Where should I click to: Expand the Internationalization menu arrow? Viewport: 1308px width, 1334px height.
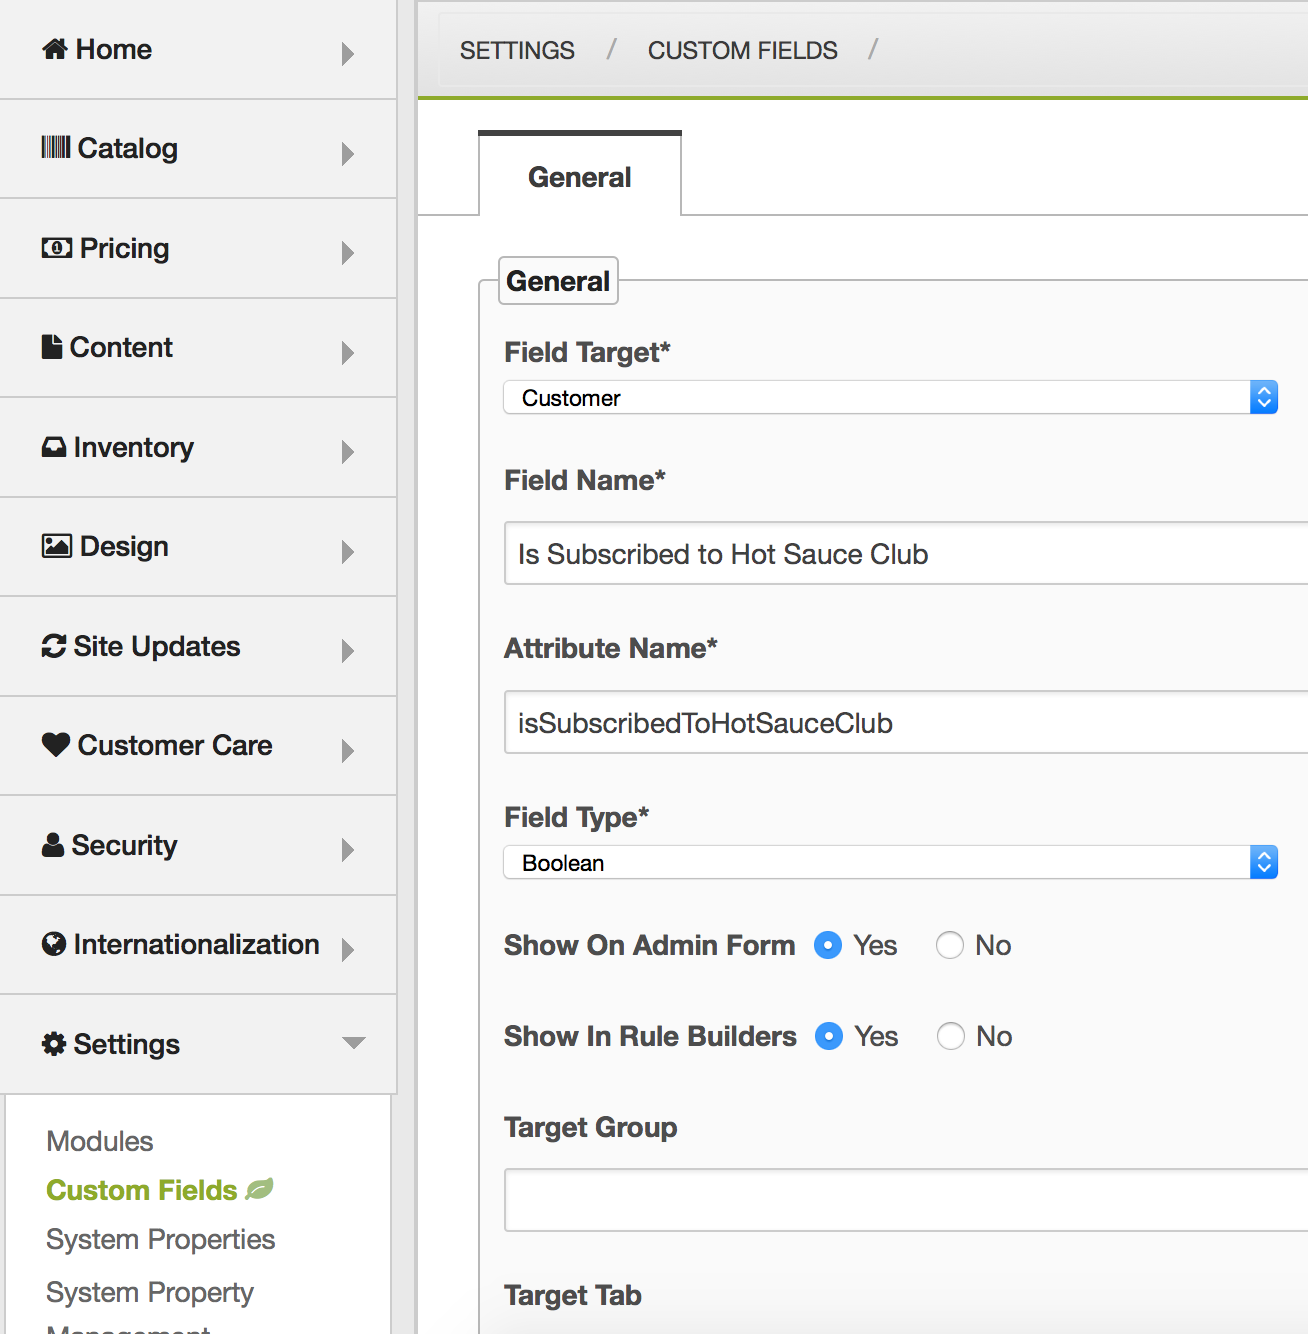pyautogui.click(x=348, y=949)
